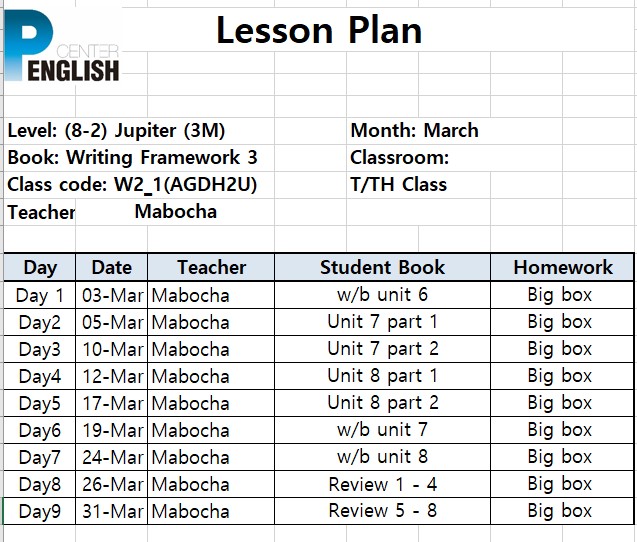Select the 19-Mar date cell

pyautogui.click(x=111, y=430)
